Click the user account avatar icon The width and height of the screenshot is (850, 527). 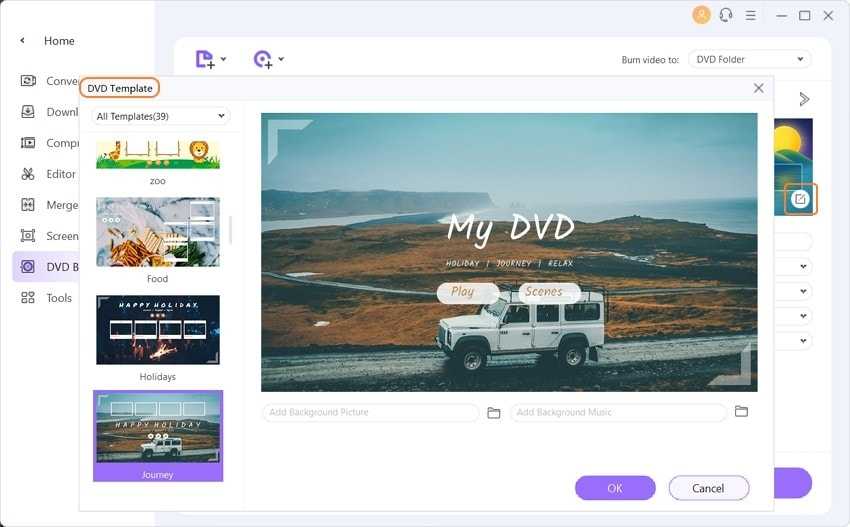click(x=702, y=15)
